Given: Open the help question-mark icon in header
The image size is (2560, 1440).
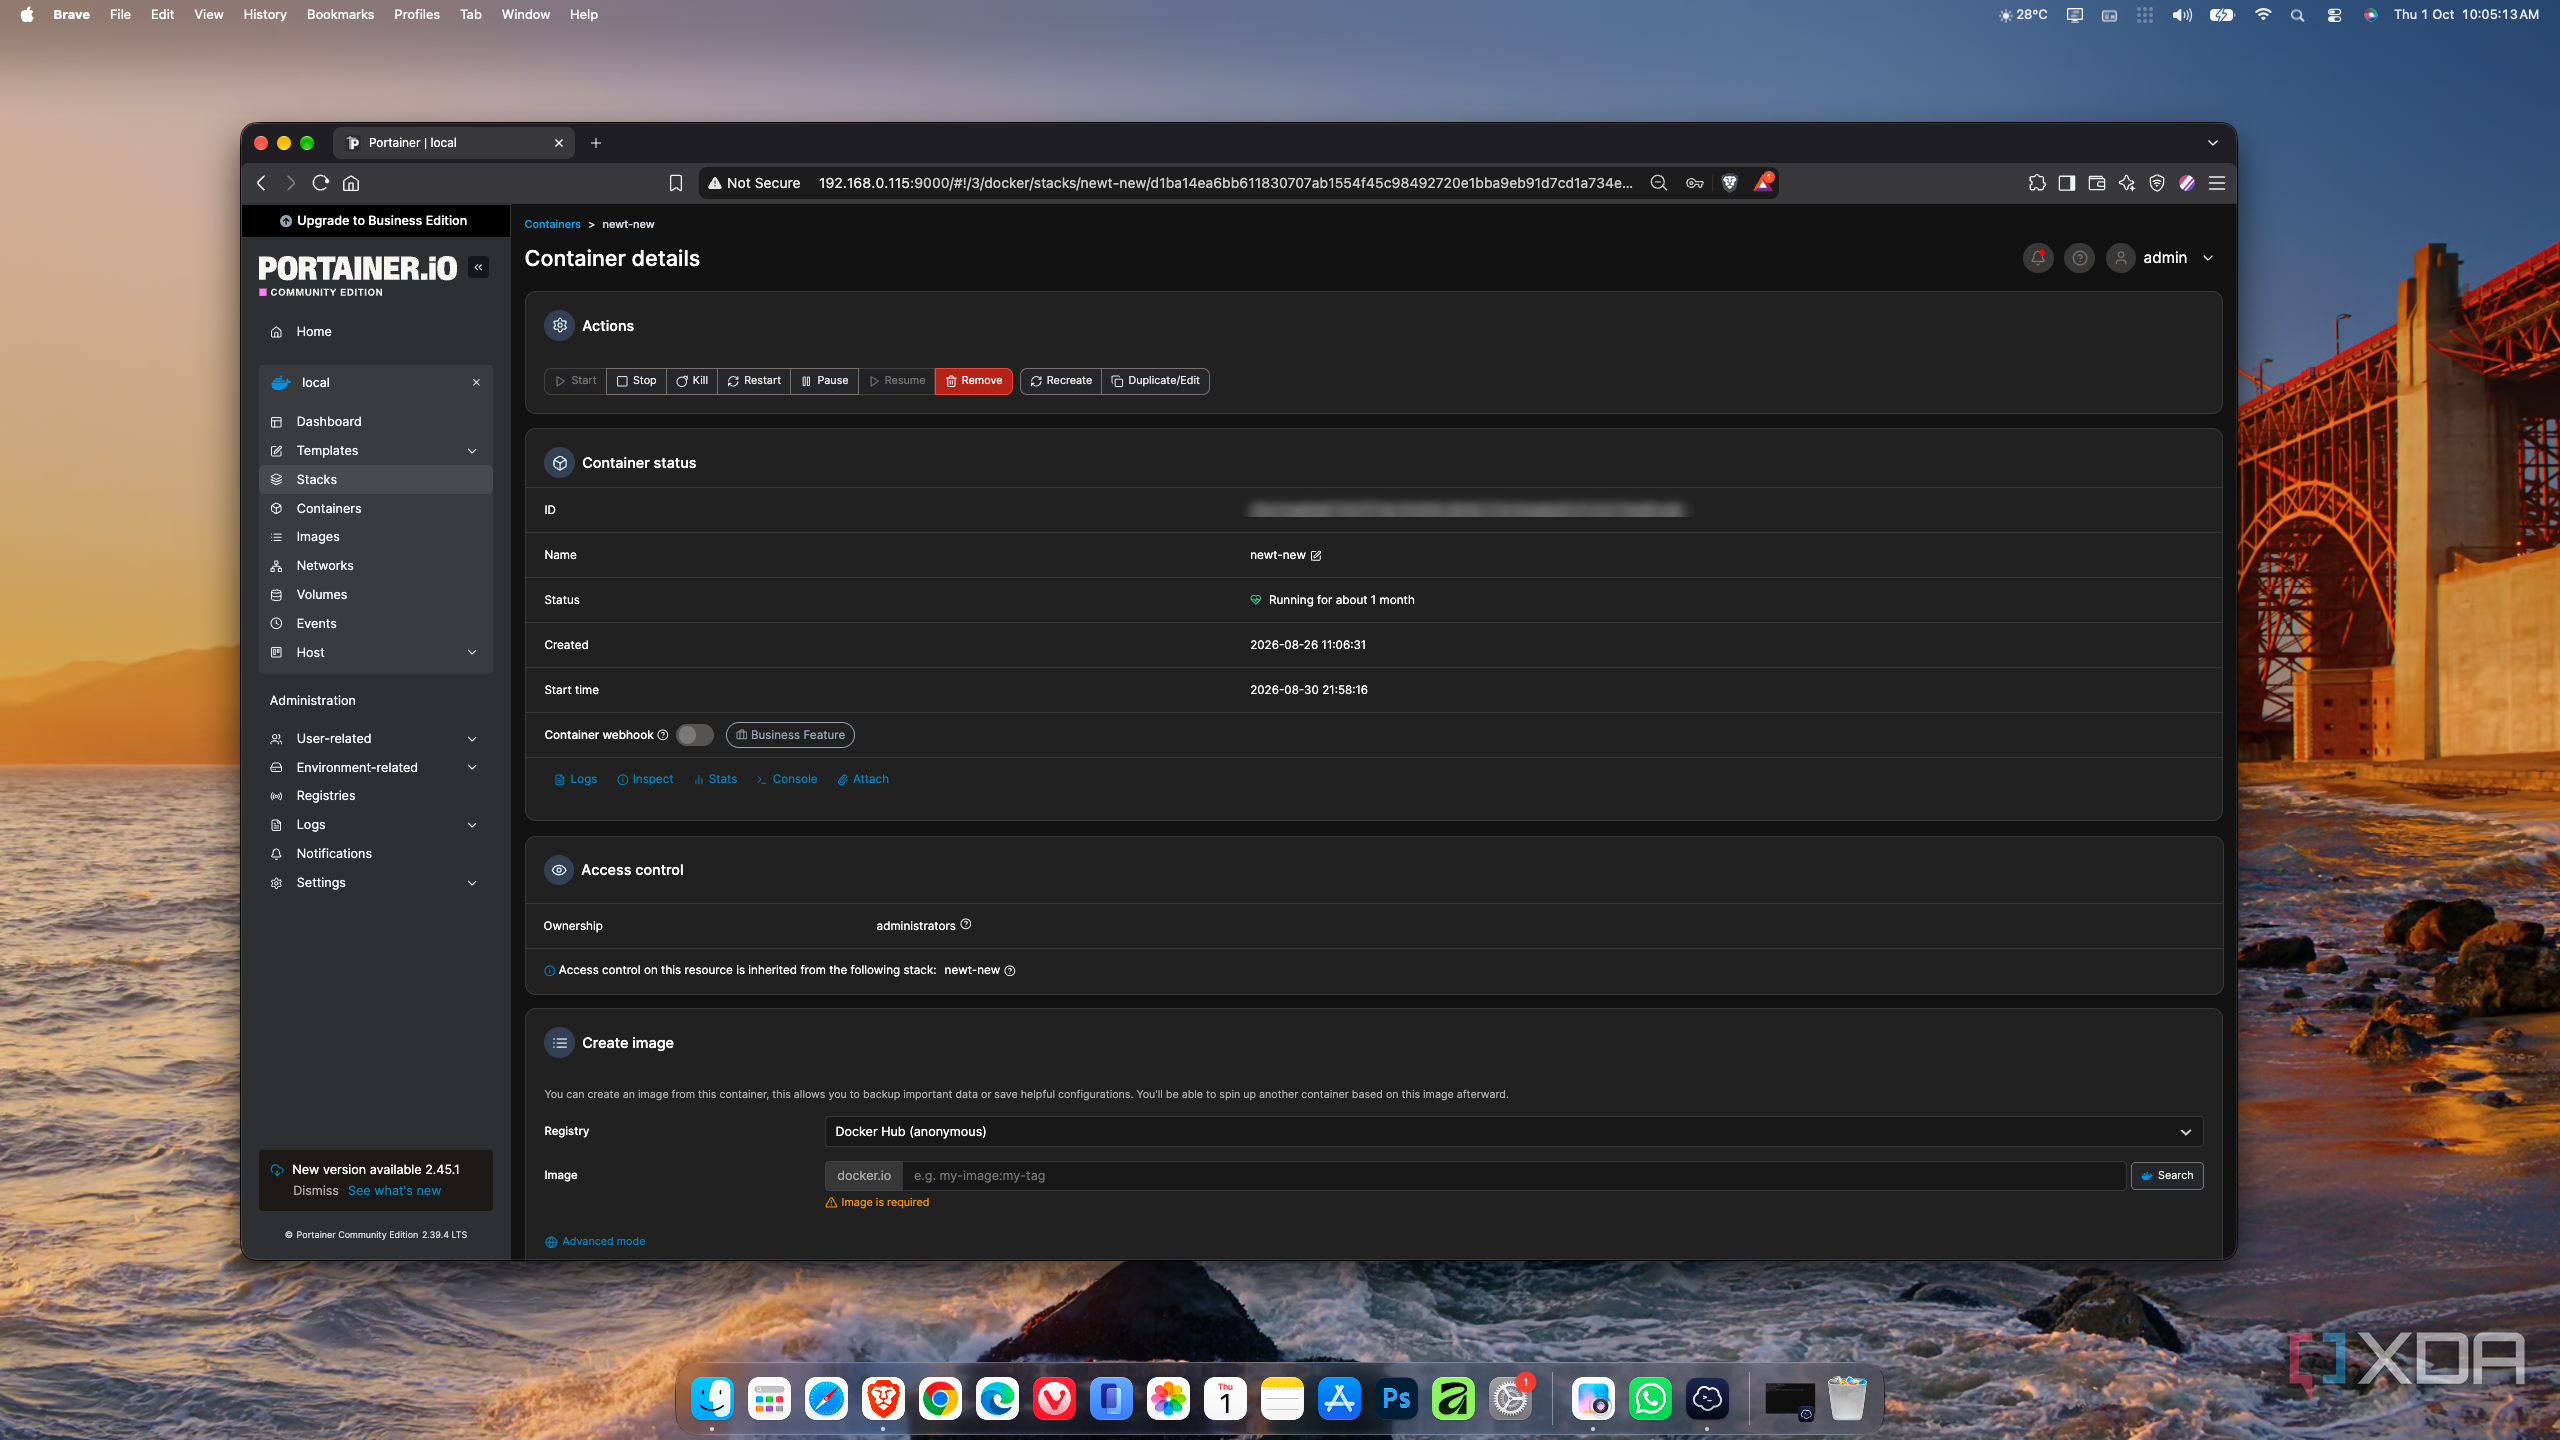Looking at the screenshot, I should pos(2080,258).
